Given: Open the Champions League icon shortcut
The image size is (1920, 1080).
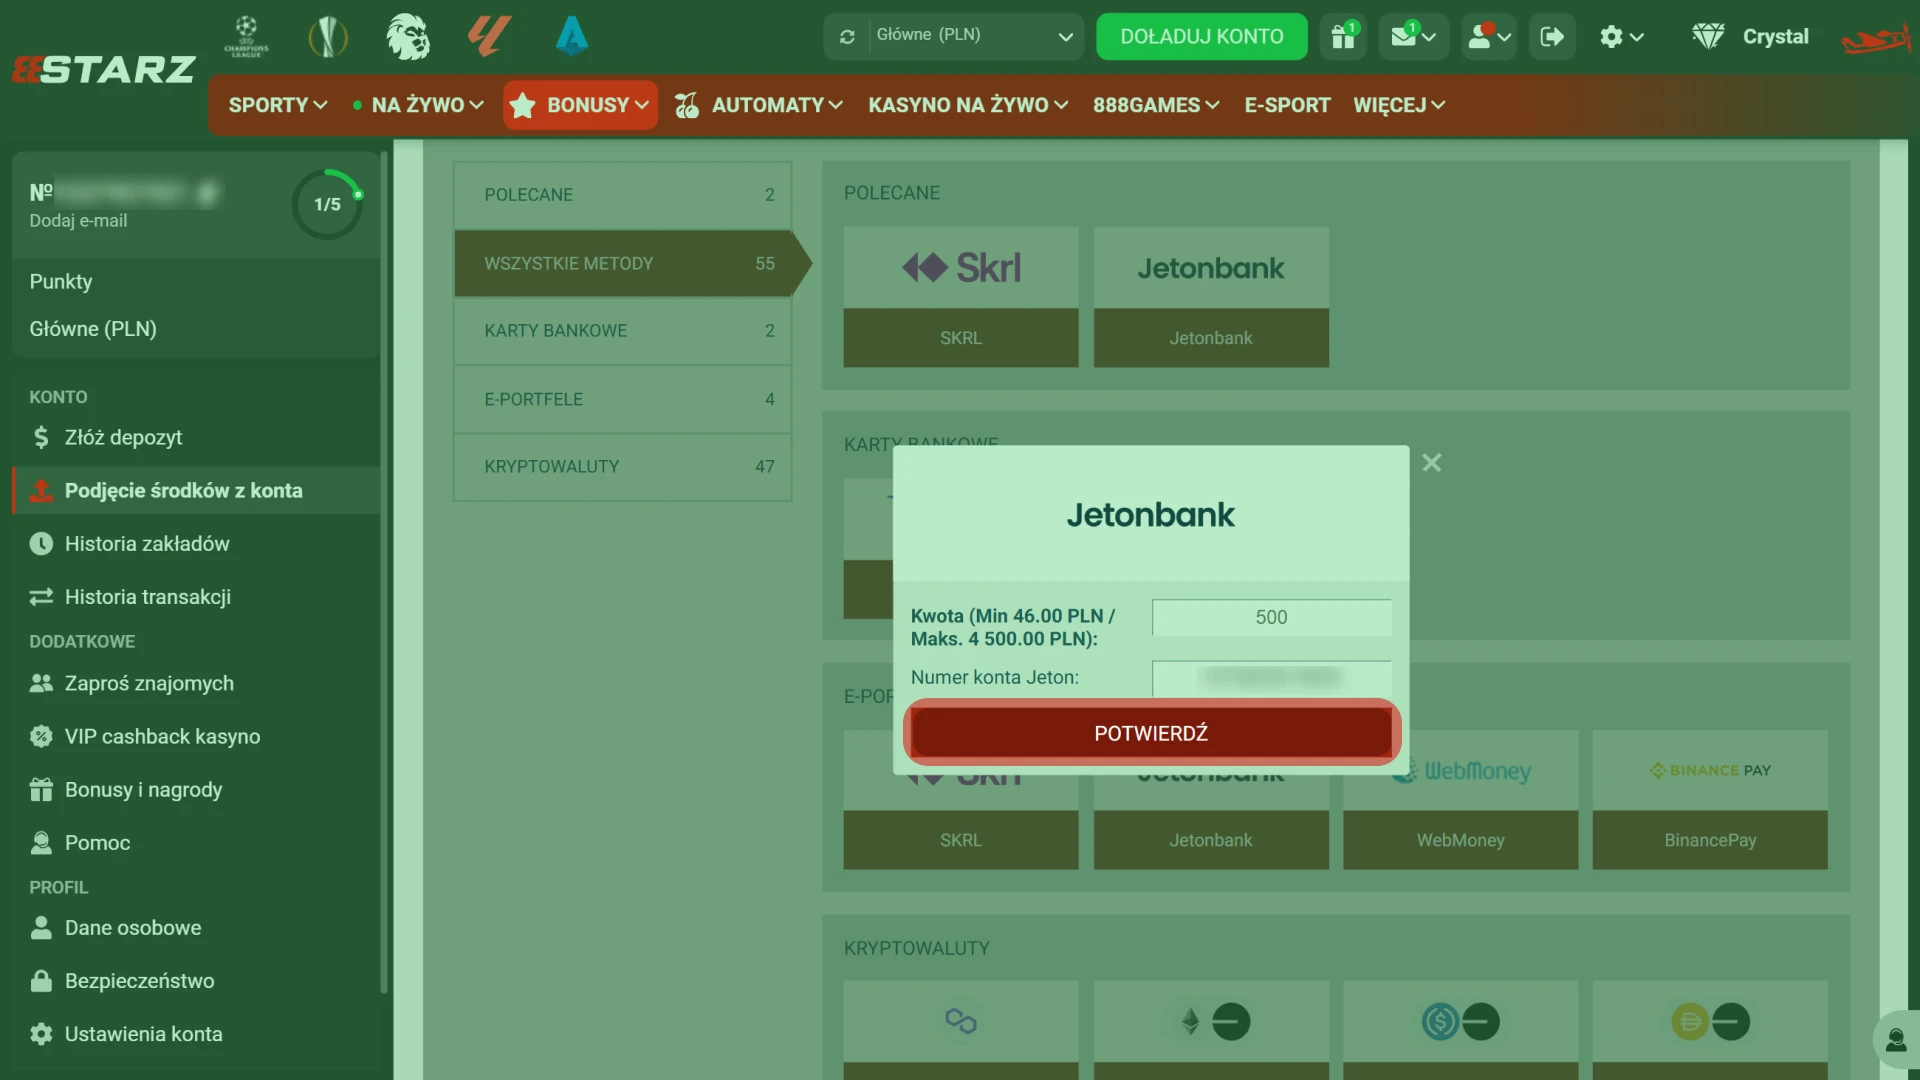Looking at the screenshot, I should click(246, 37).
